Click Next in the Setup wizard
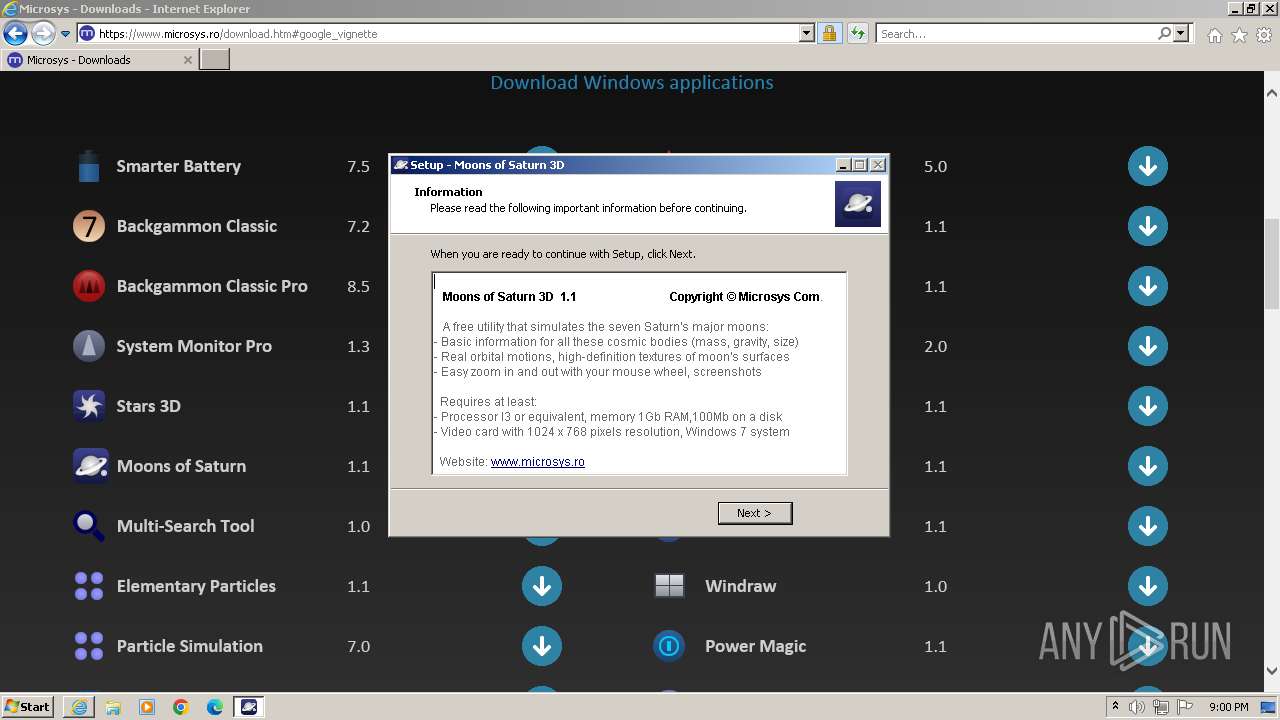Screen dimensions: 1280x720 pos(755,513)
